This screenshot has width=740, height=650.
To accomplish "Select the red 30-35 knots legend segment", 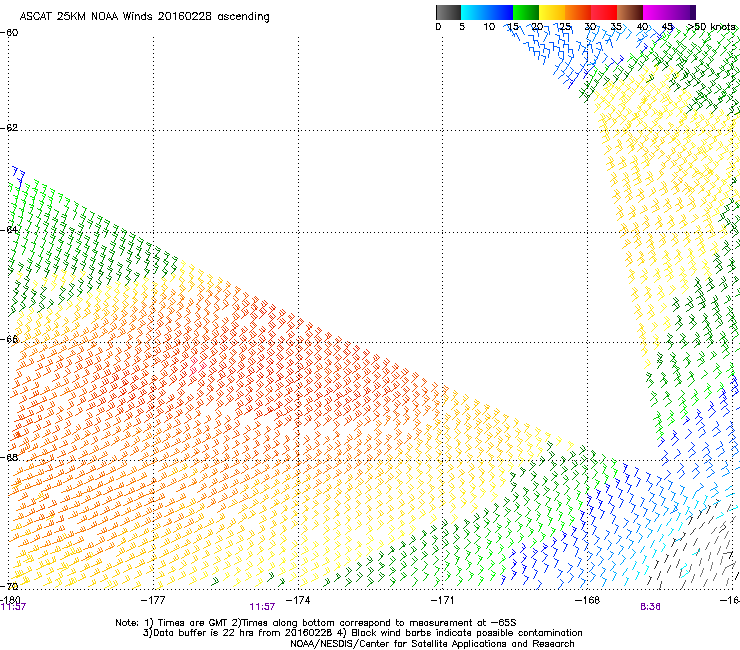I will (604, 12).
